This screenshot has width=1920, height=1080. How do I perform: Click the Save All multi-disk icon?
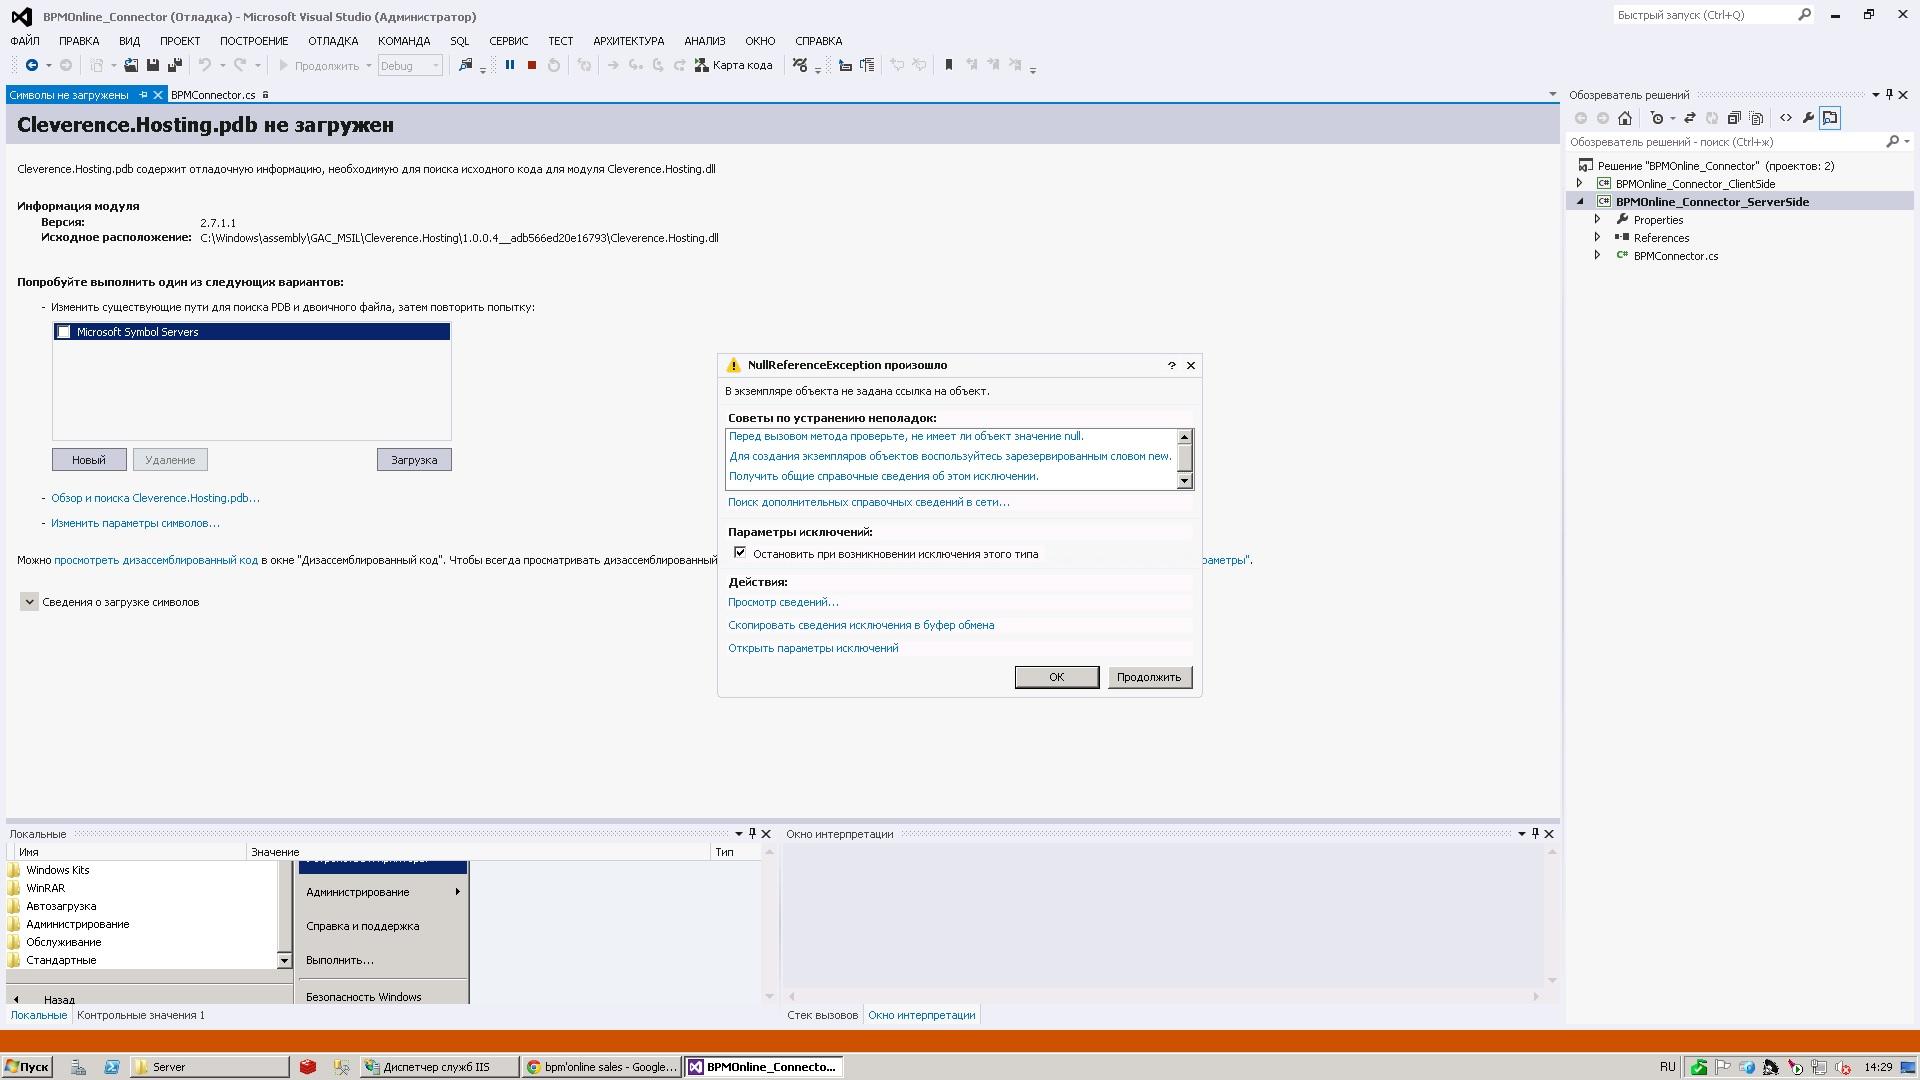coord(175,65)
